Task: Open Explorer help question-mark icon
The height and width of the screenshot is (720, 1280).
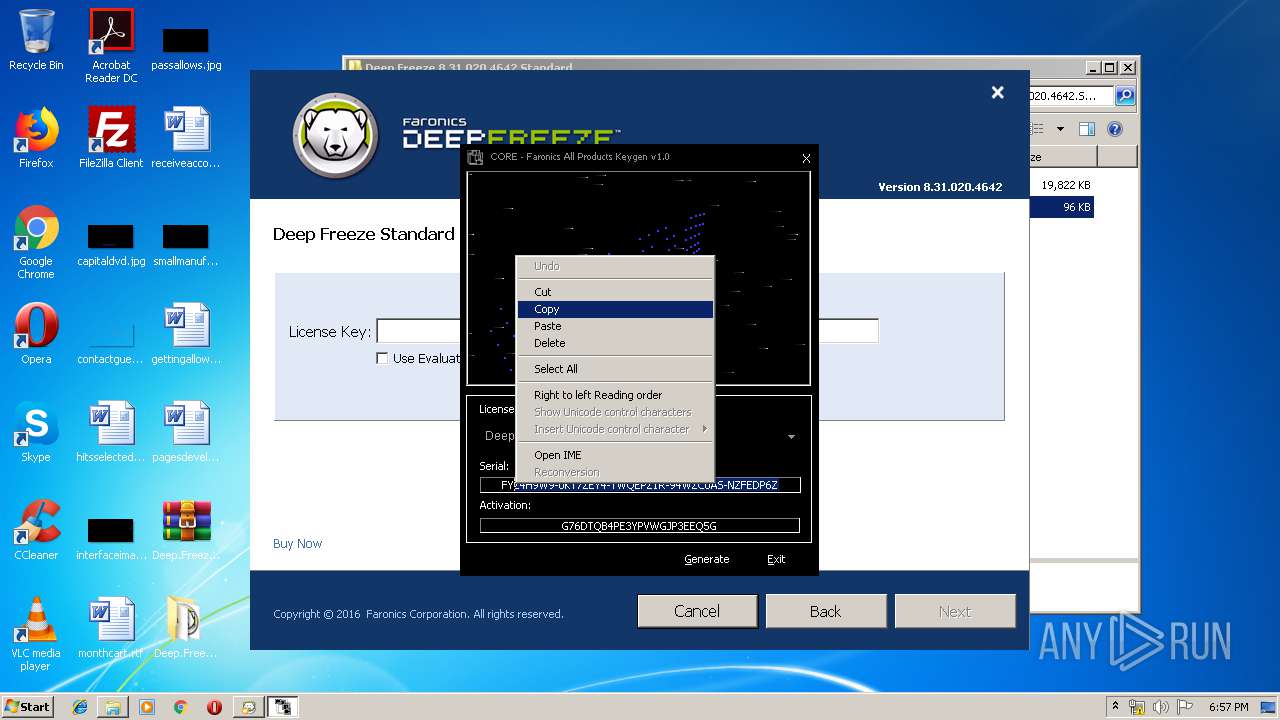Action: [1115, 129]
